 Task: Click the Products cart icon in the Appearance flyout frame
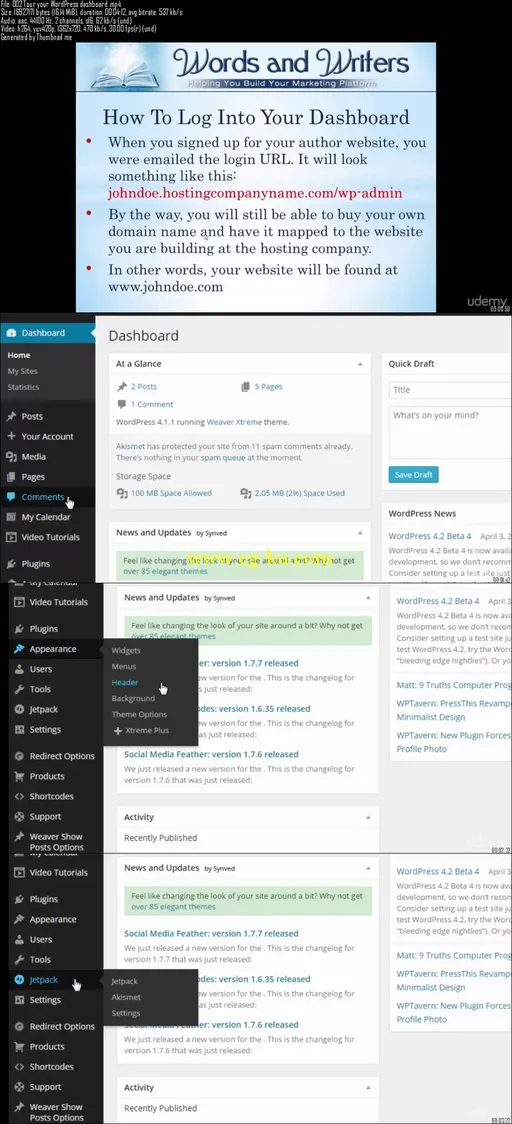[19, 776]
